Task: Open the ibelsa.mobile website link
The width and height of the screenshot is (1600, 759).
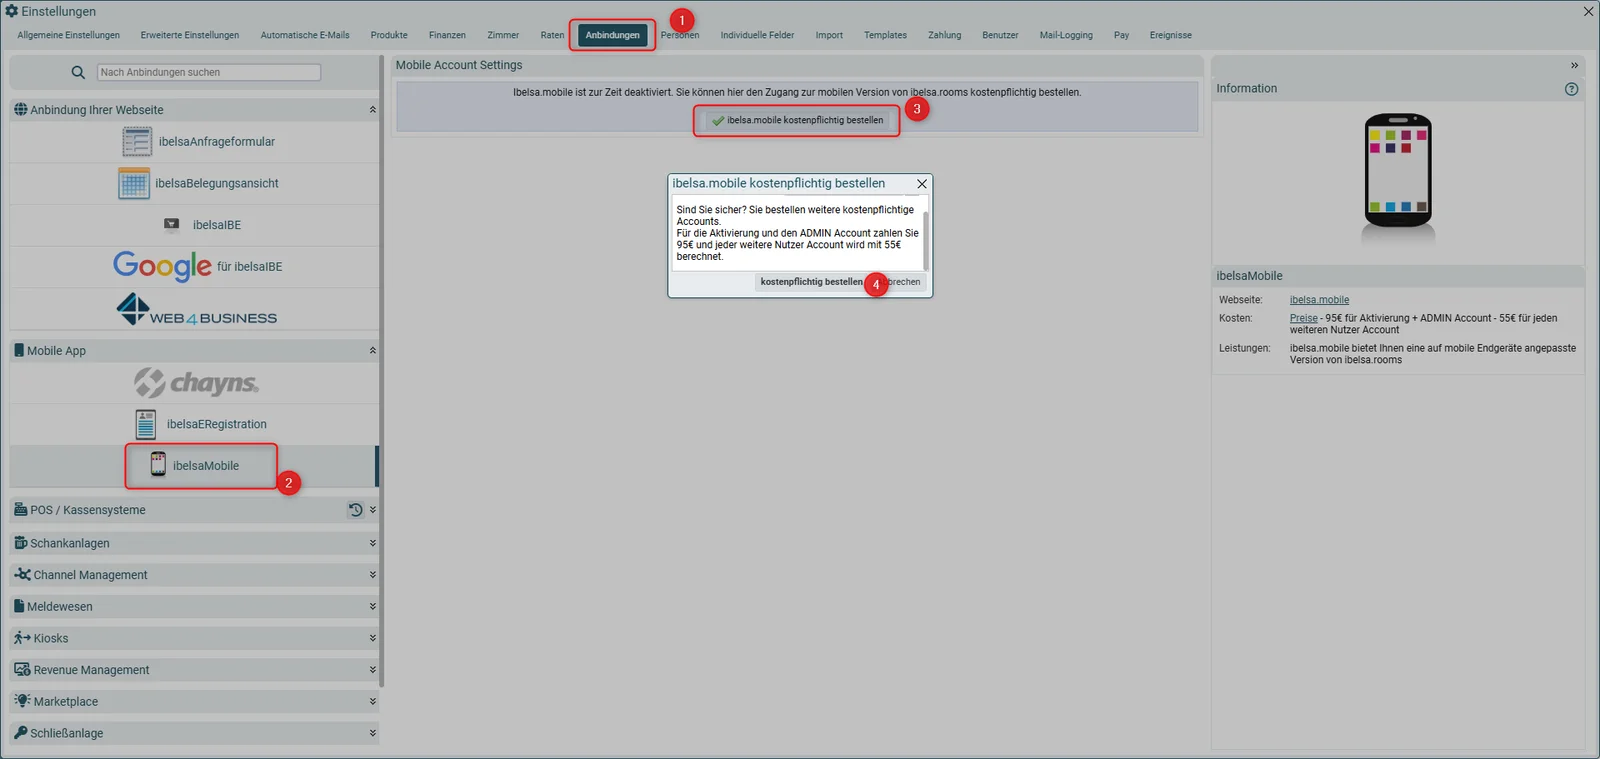Action: [x=1319, y=300]
